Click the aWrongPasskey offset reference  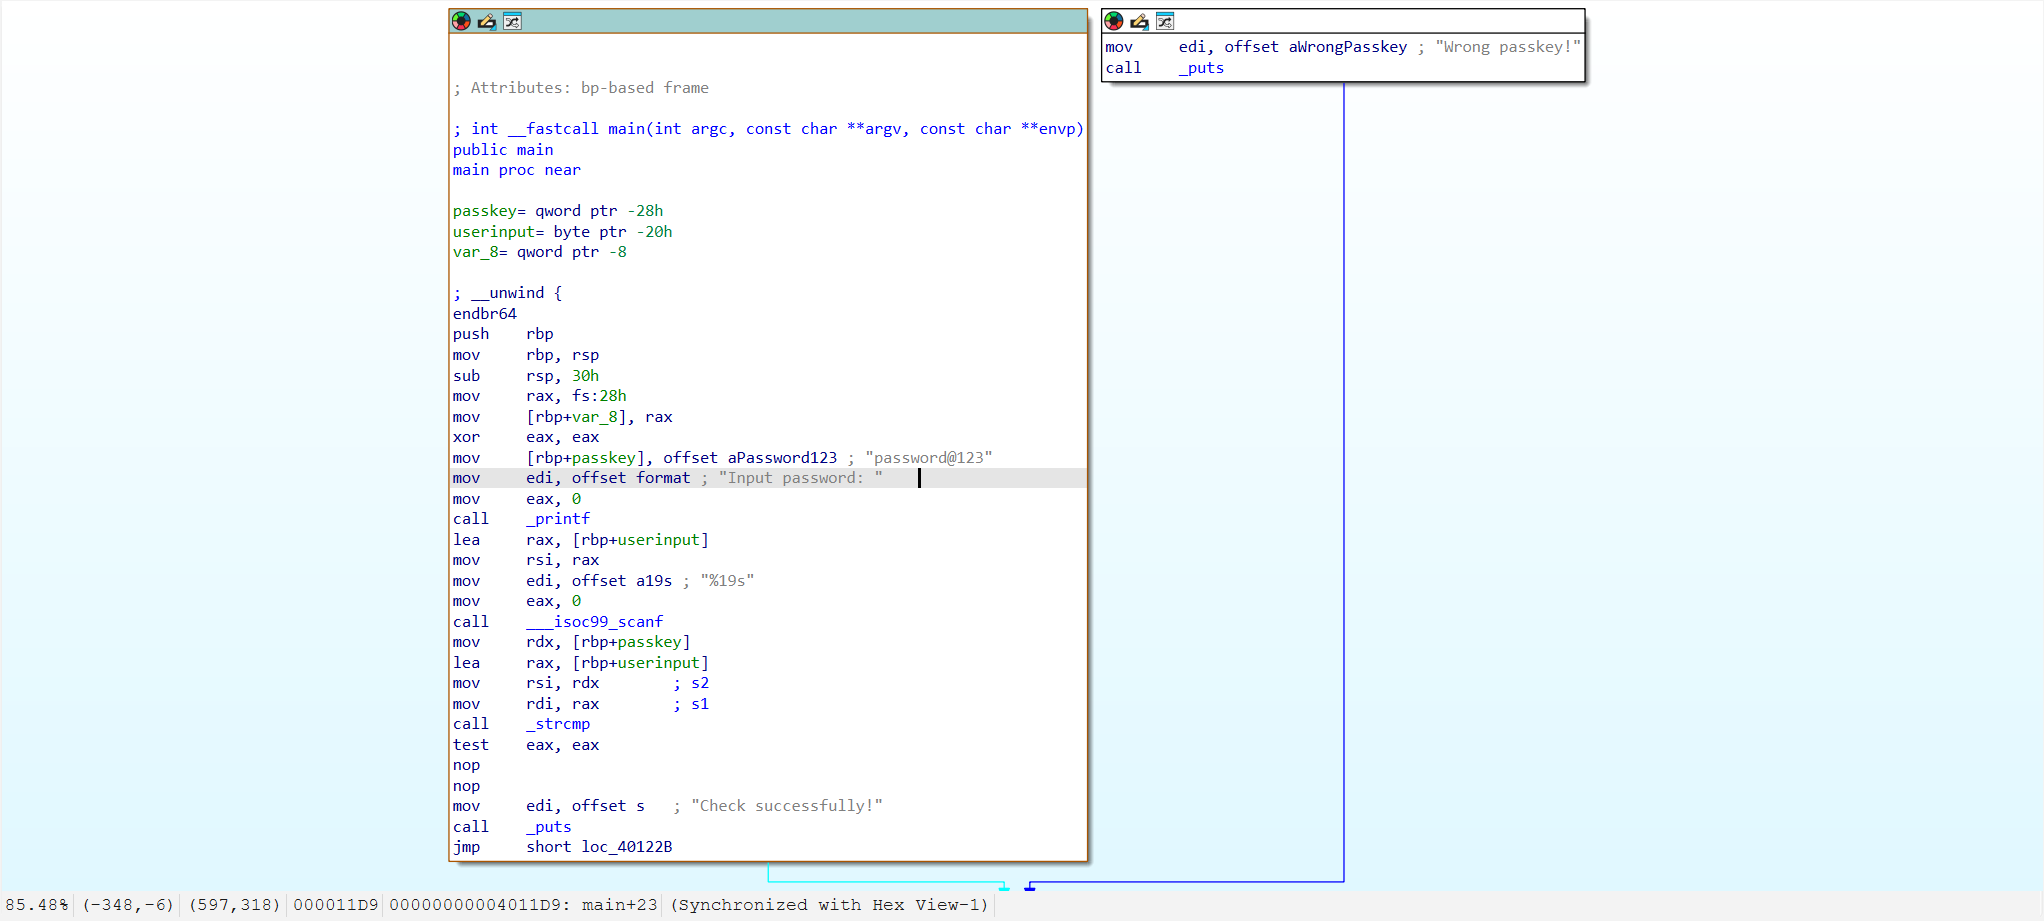pos(1348,47)
